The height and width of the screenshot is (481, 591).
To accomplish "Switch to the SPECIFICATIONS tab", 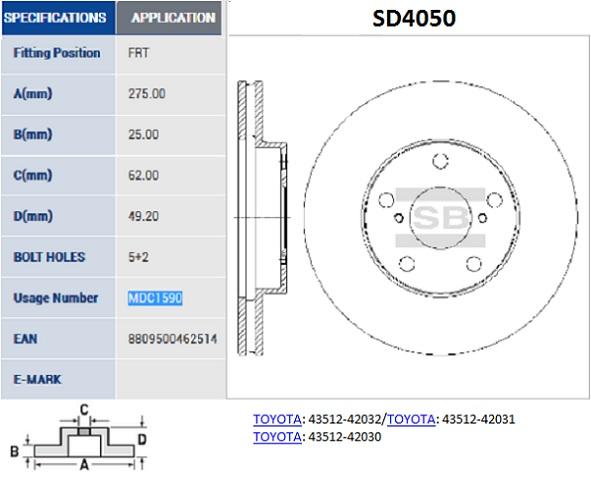I will coord(58,18).
